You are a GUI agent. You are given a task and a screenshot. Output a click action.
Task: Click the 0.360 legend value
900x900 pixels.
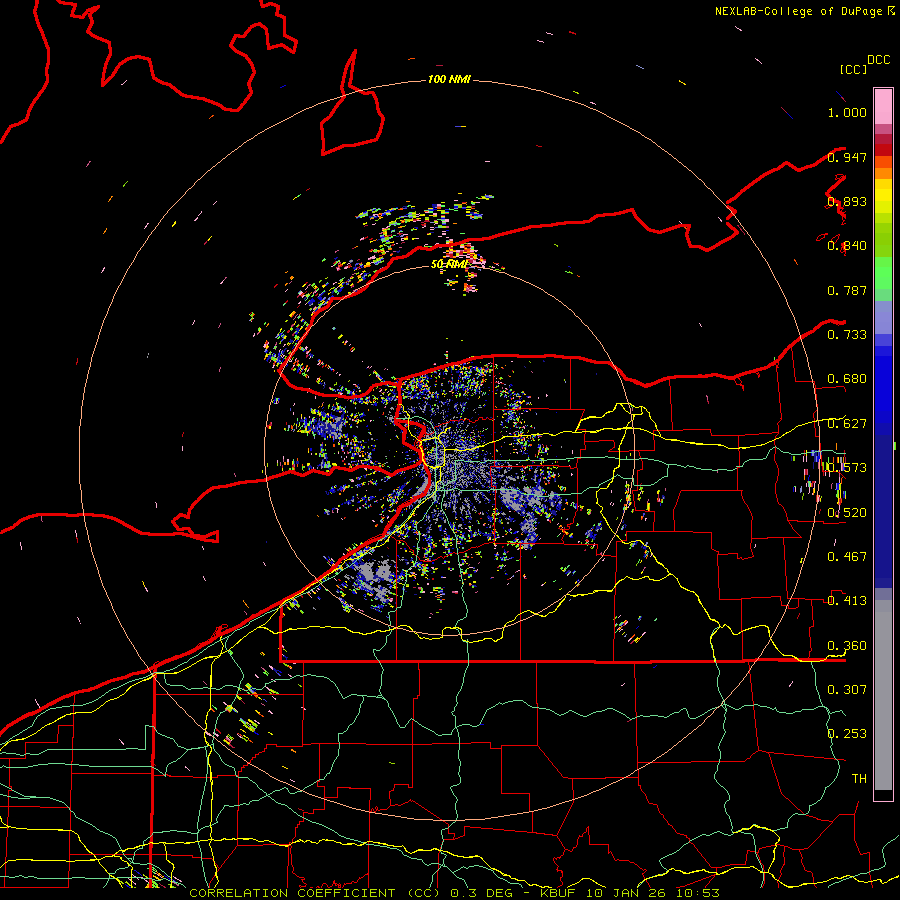click(847, 645)
